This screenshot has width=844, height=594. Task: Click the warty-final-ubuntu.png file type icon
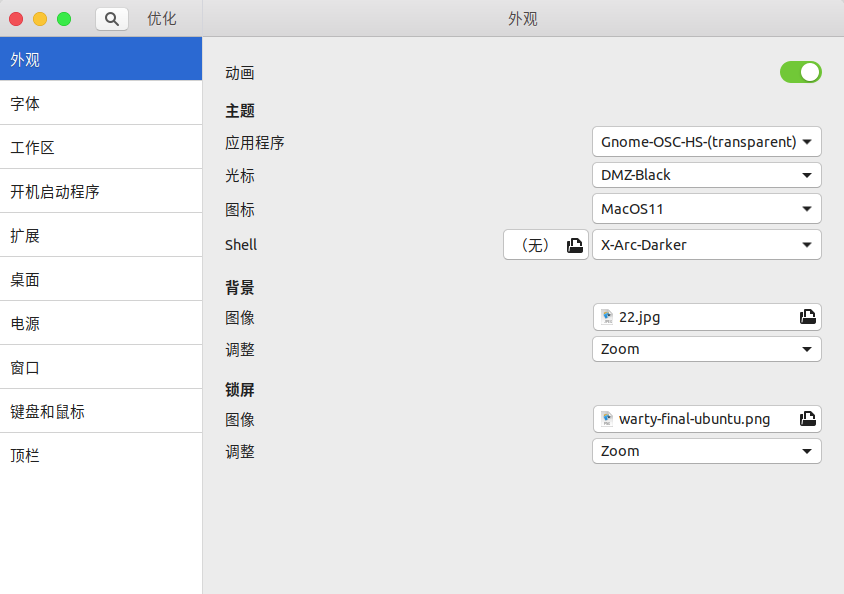607,419
